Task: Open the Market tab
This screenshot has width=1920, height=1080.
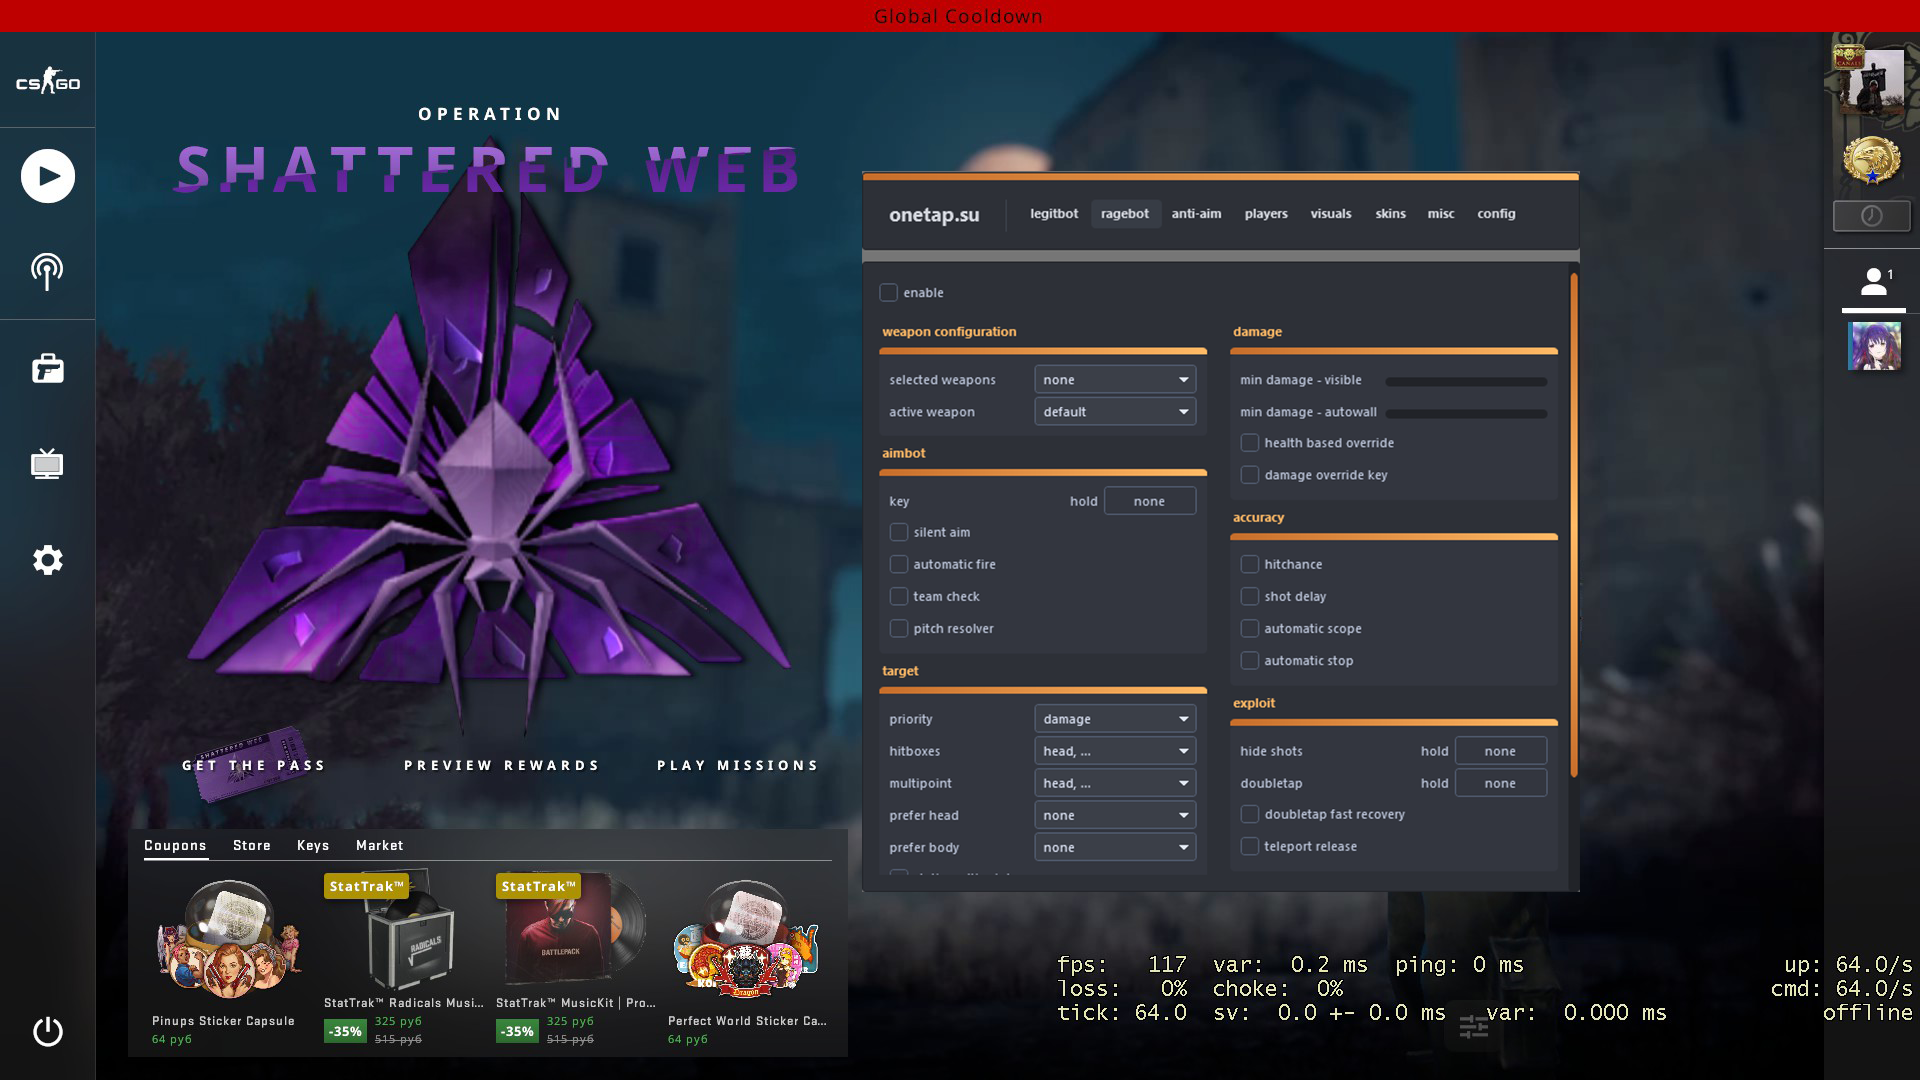Action: (x=380, y=845)
